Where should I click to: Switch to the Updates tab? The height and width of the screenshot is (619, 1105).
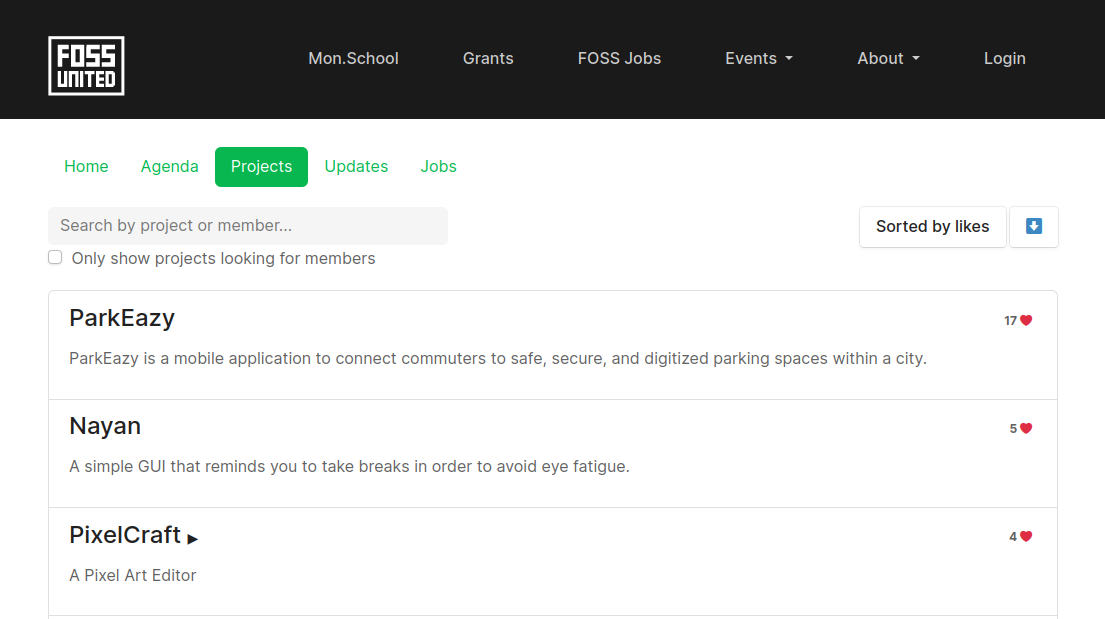pyautogui.click(x=356, y=166)
